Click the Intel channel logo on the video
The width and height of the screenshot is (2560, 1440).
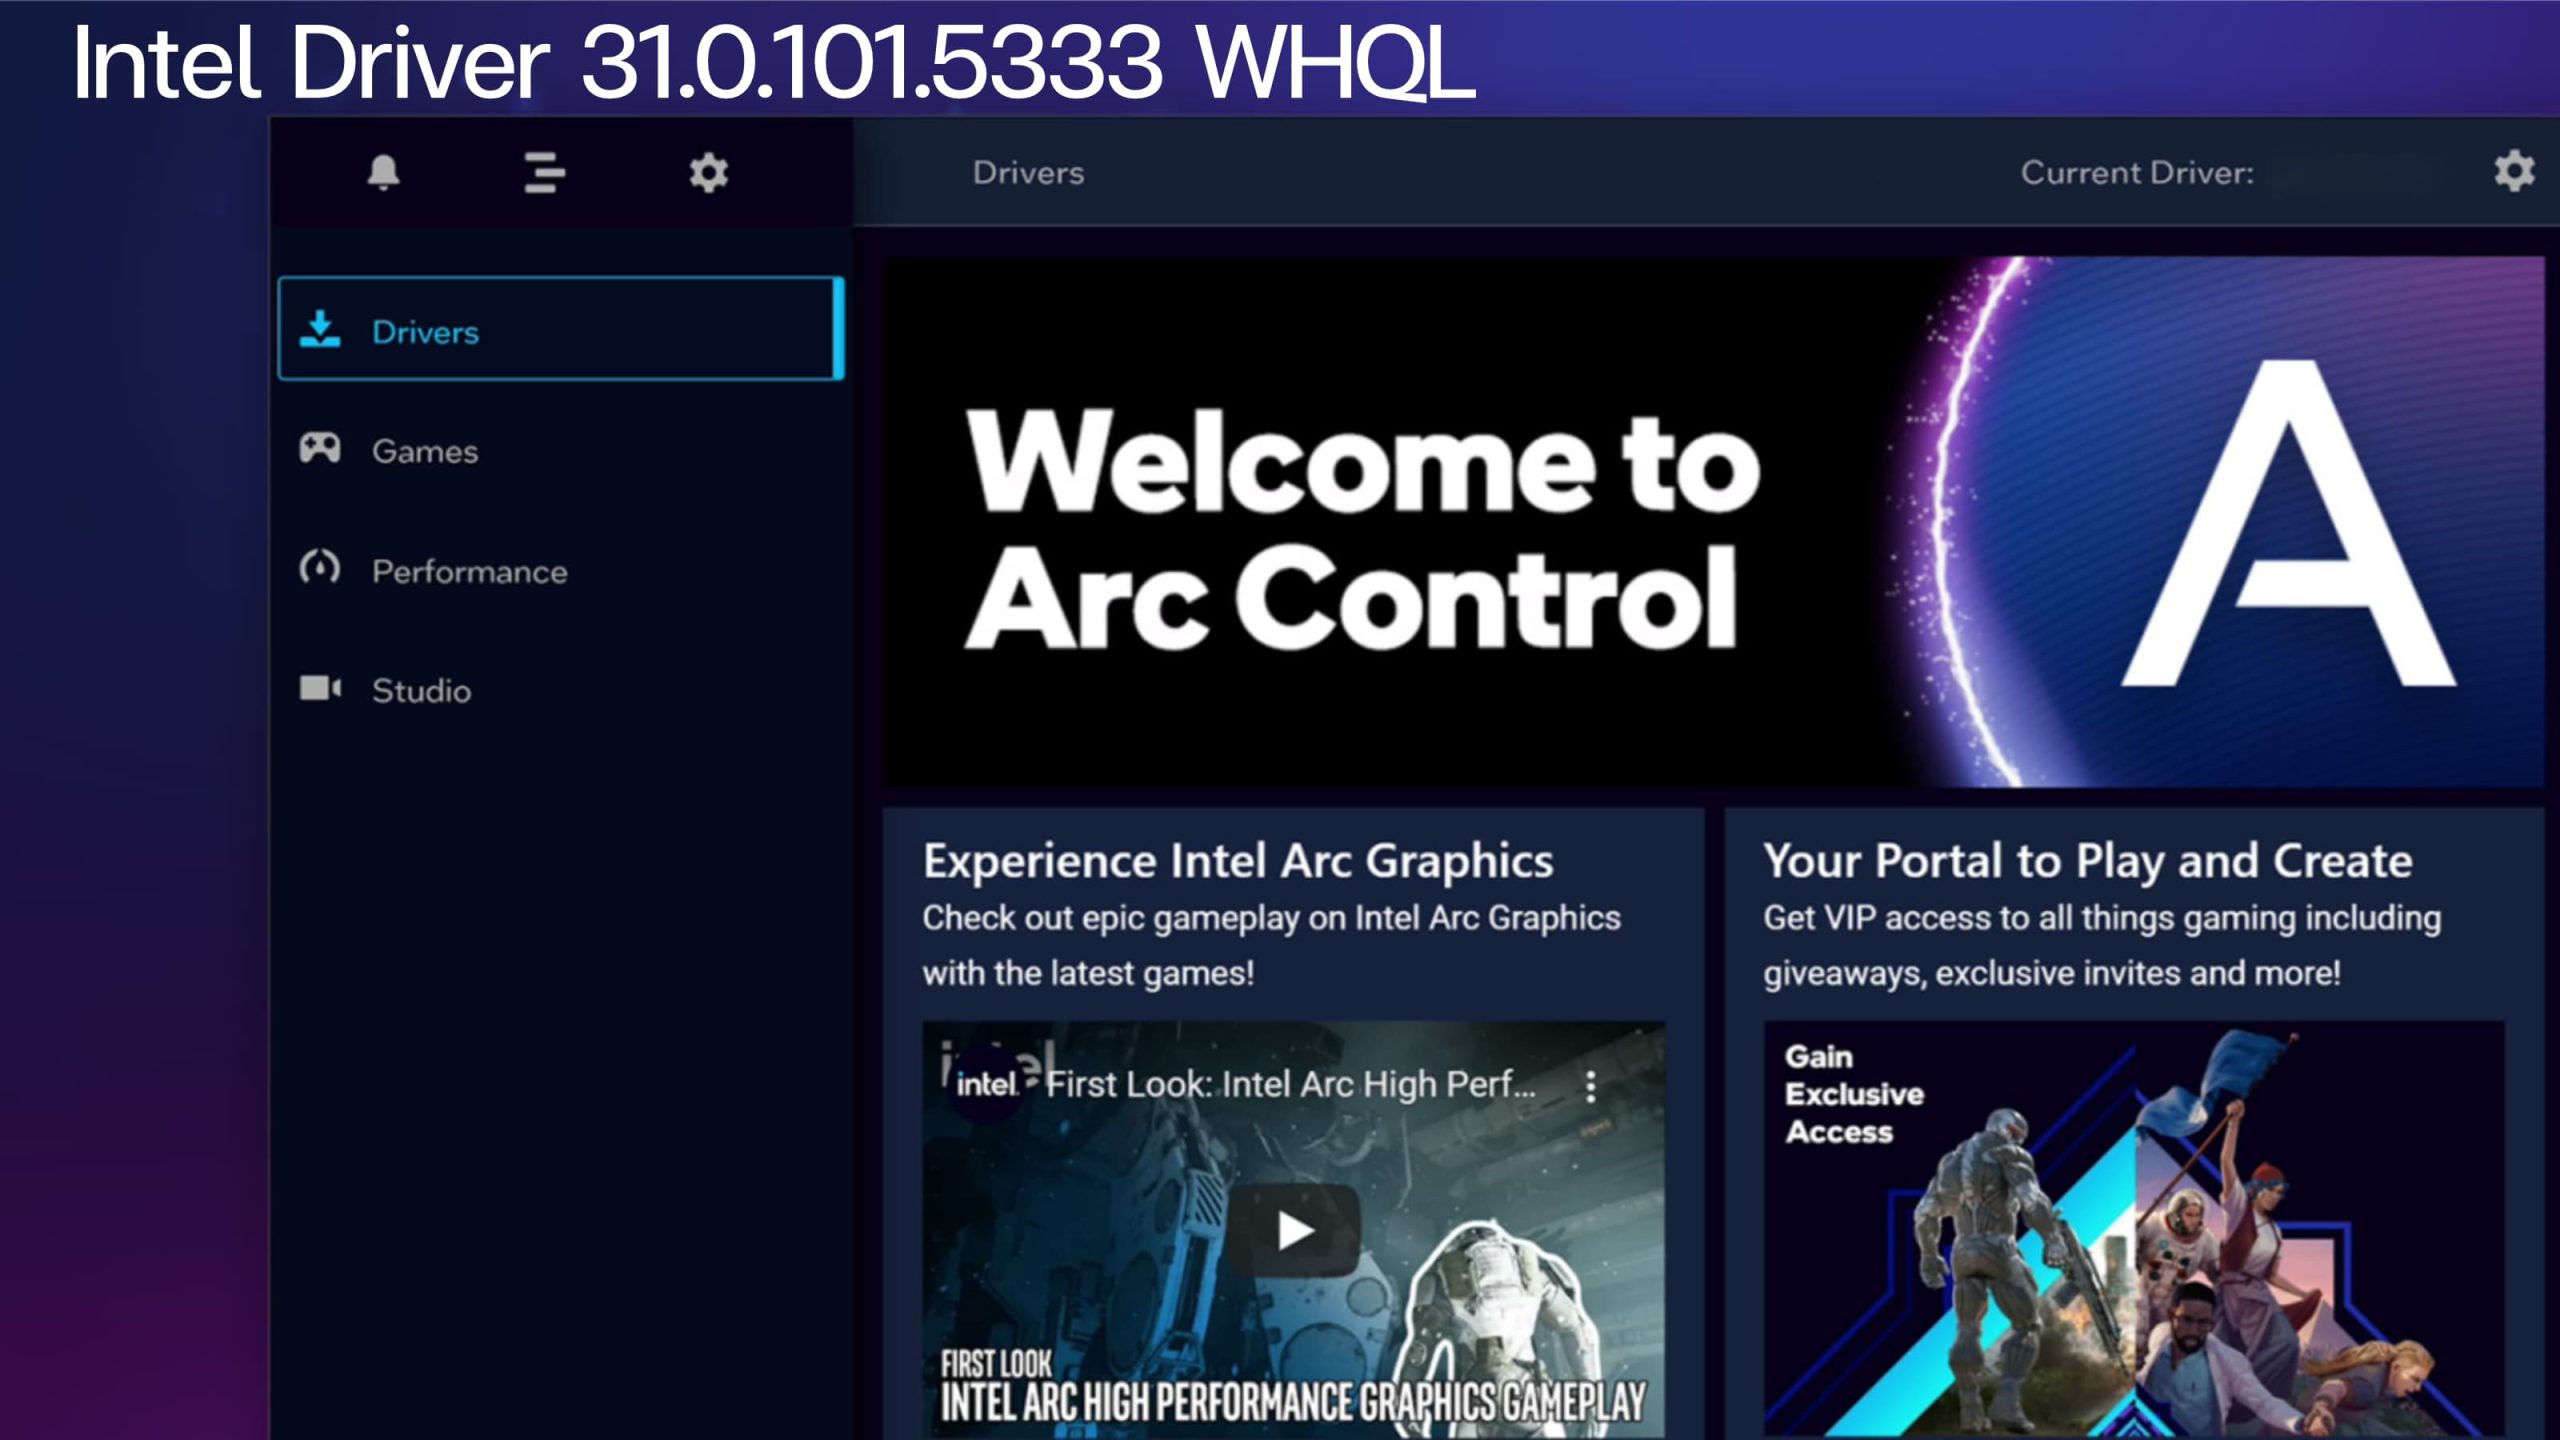[x=986, y=1085]
